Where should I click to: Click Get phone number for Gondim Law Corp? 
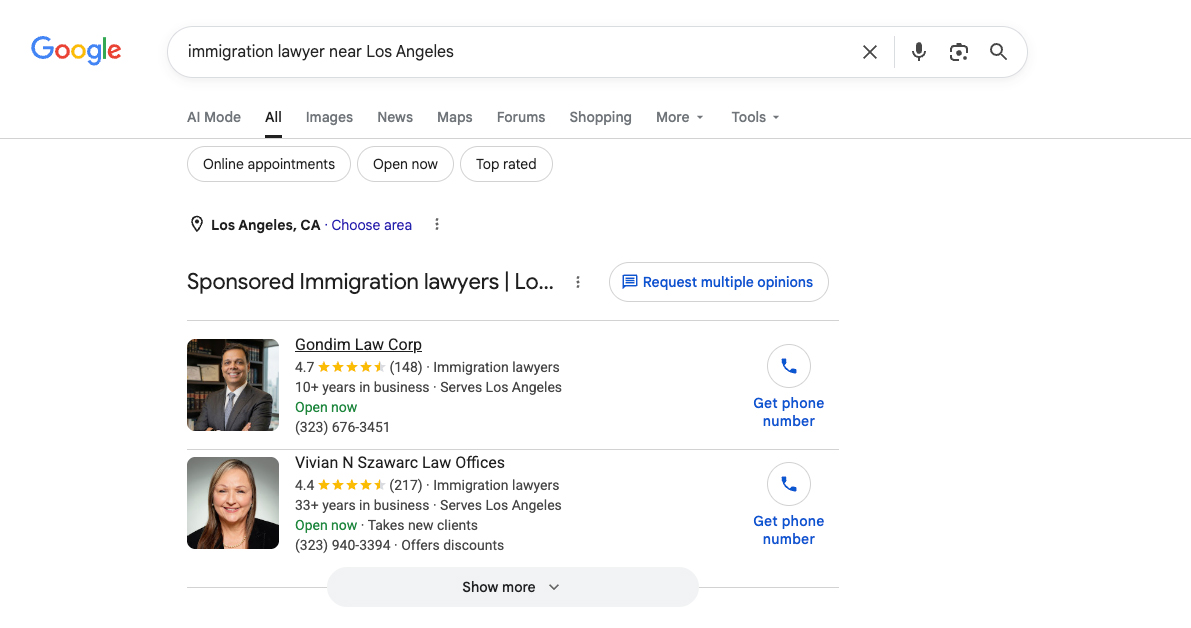[x=788, y=412]
